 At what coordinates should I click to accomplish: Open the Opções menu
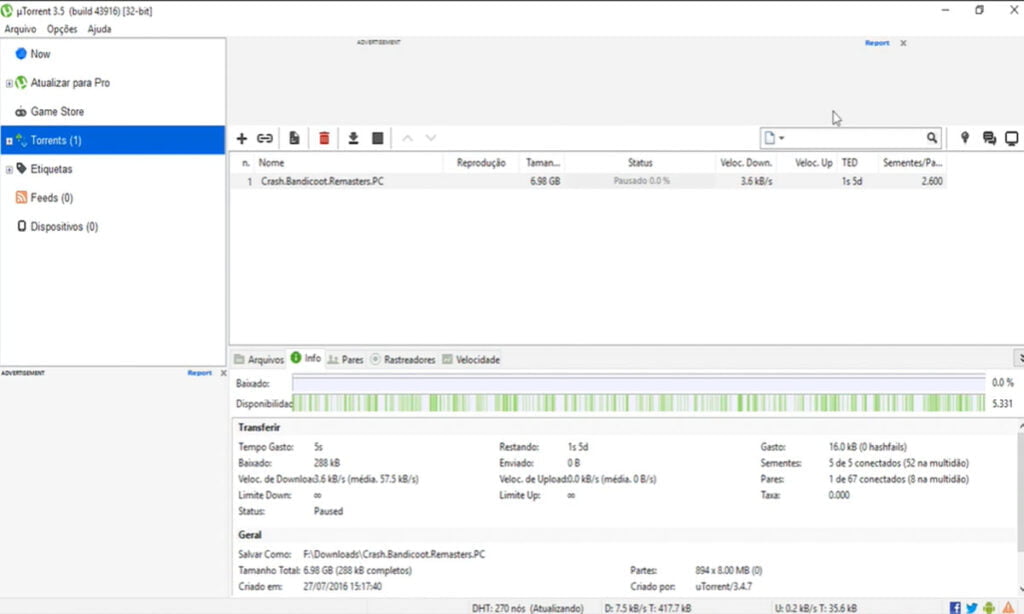click(x=62, y=29)
